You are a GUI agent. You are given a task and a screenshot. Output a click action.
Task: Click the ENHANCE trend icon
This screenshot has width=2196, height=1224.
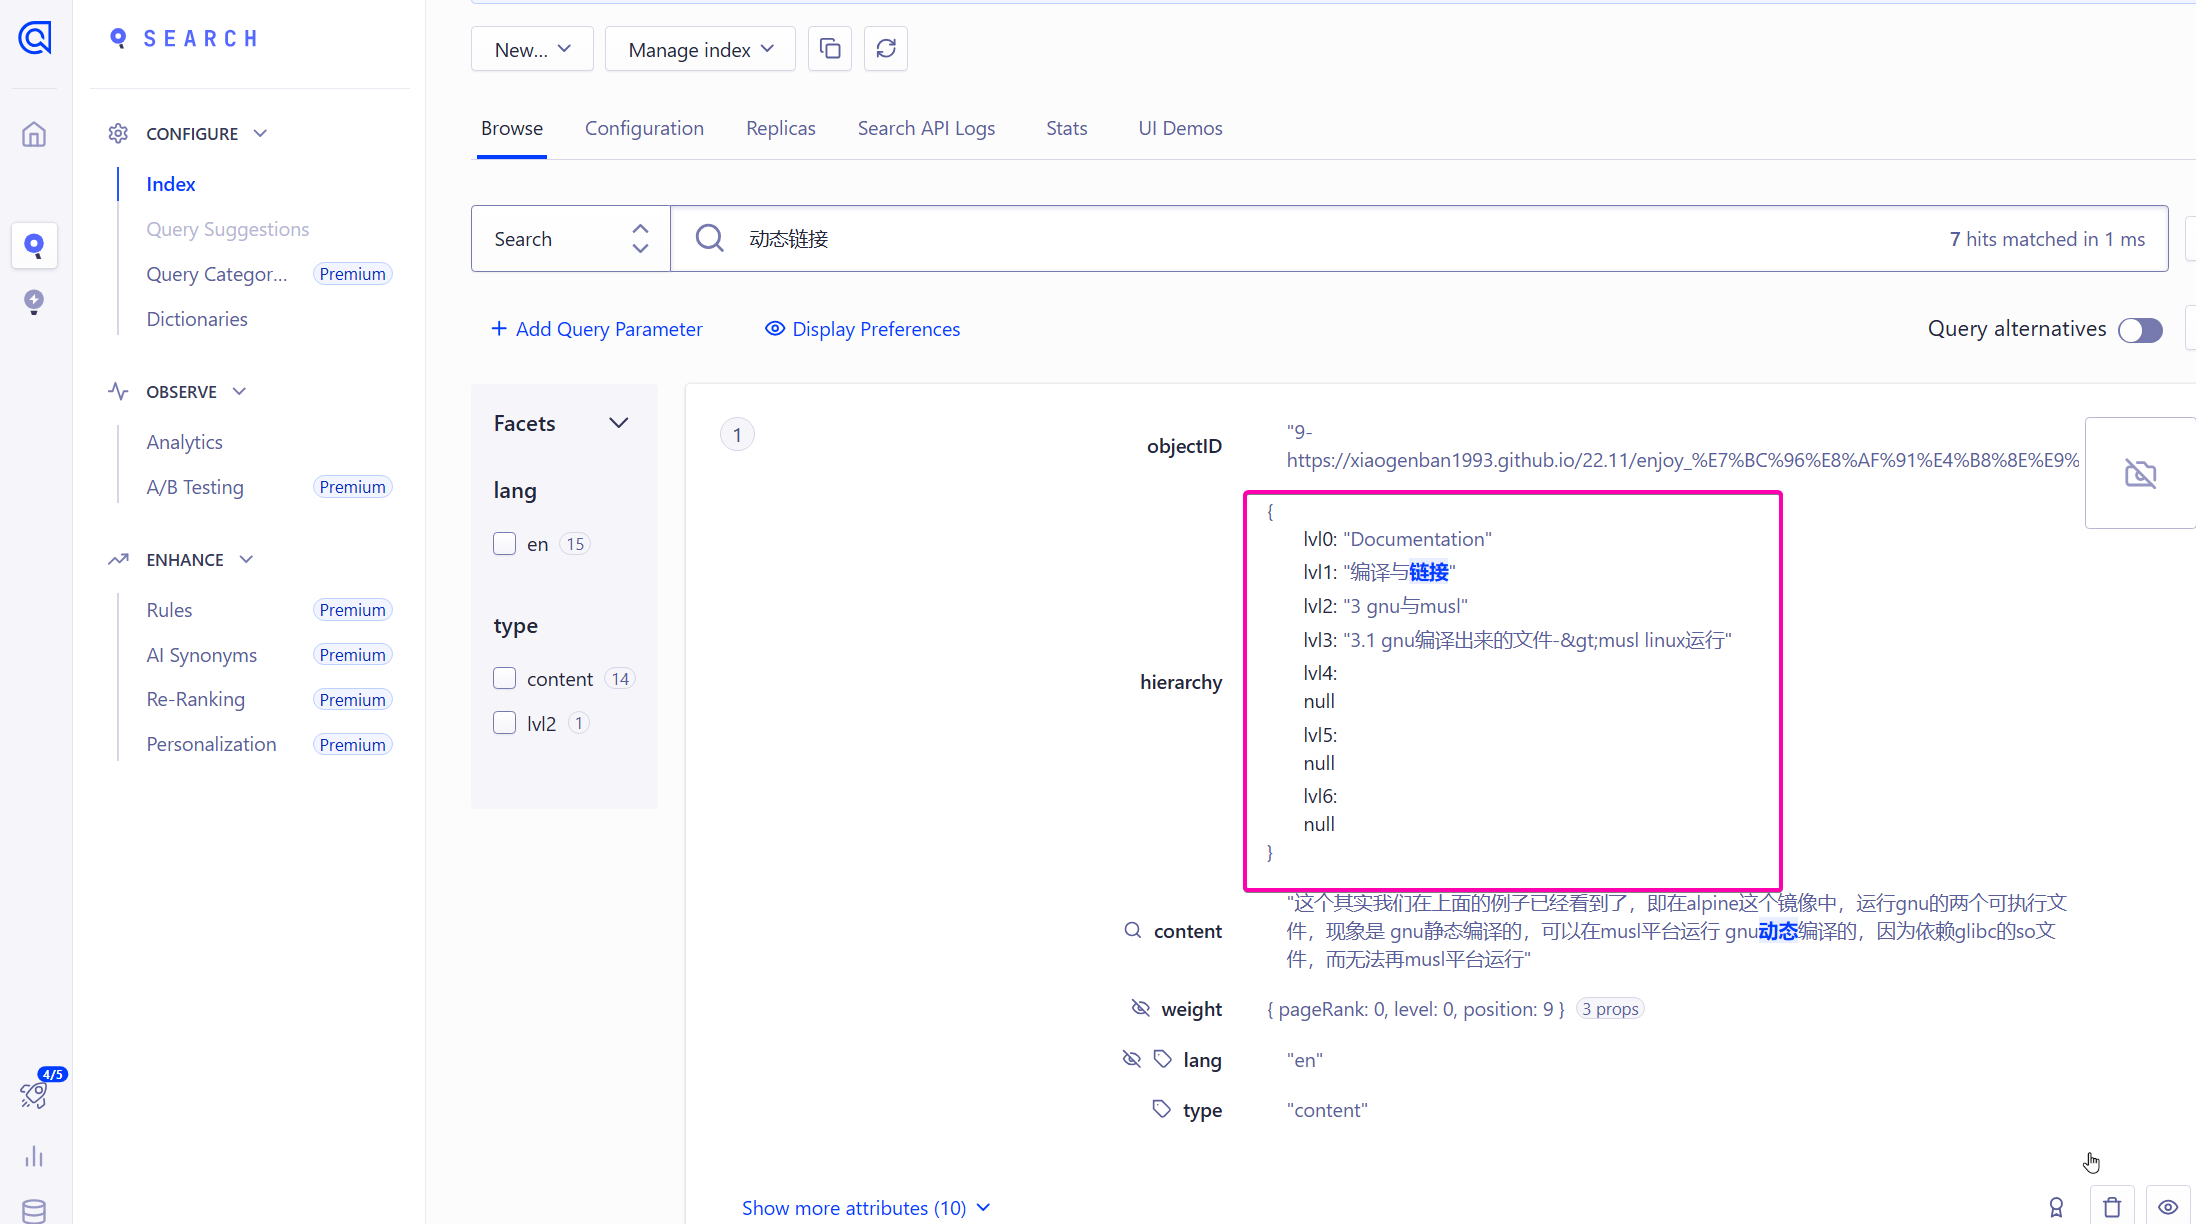[x=118, y=559]
